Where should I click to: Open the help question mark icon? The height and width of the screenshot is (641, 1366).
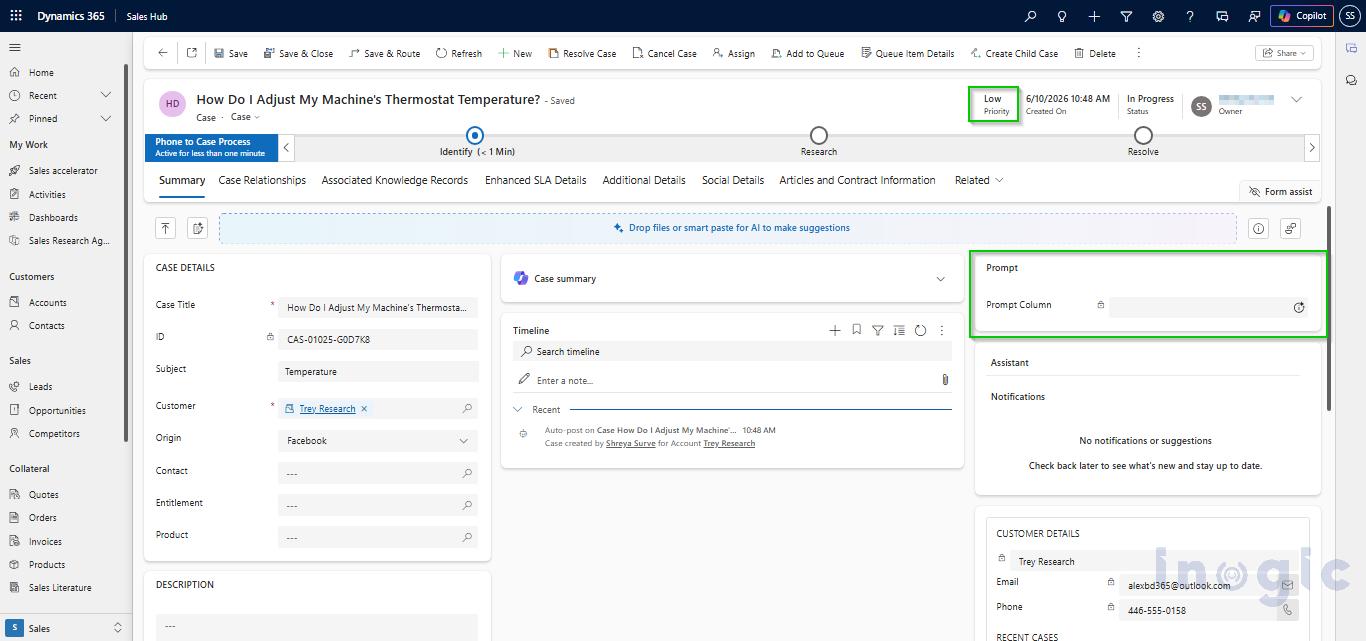[1190, 16]
